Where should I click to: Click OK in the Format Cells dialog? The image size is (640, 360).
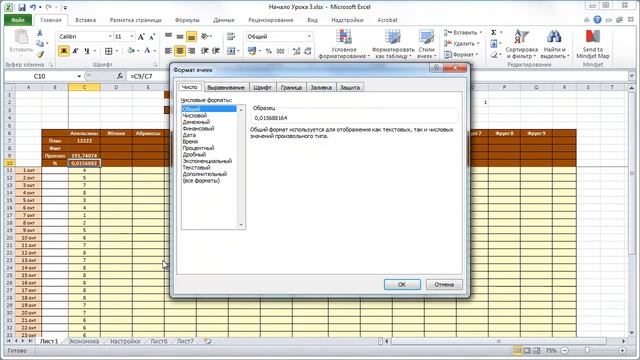pos(402,284)
